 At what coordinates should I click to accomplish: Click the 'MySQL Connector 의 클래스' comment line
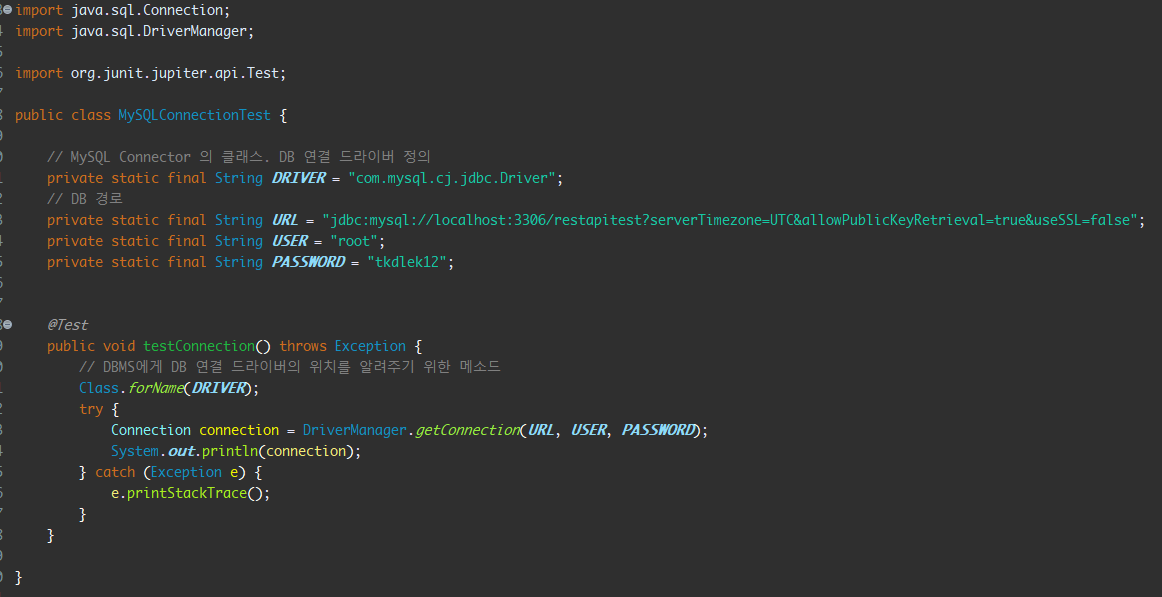tap(239, 157)
